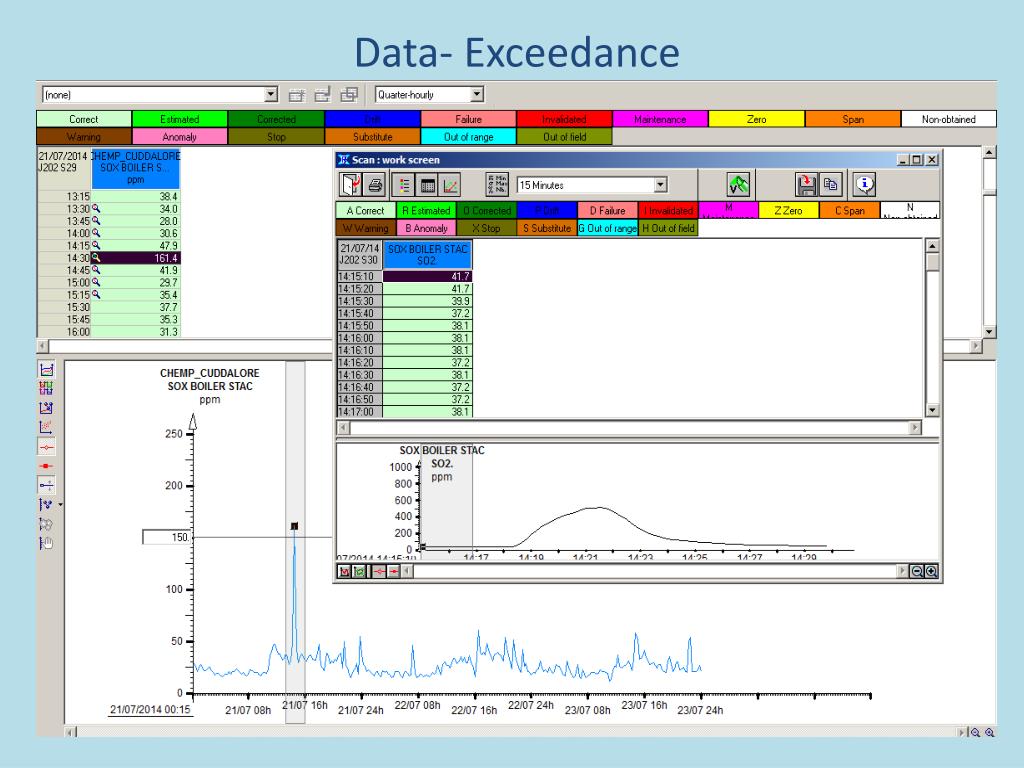Click the Estimated status swatch in main legend
The height and width of the screenshot is (768, 1024).
pos(180,119)
